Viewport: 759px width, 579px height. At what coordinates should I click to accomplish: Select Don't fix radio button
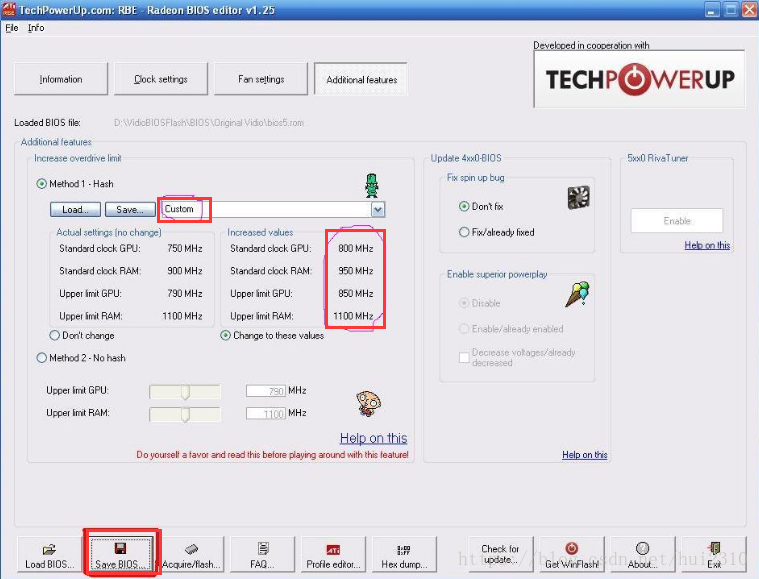464,207
